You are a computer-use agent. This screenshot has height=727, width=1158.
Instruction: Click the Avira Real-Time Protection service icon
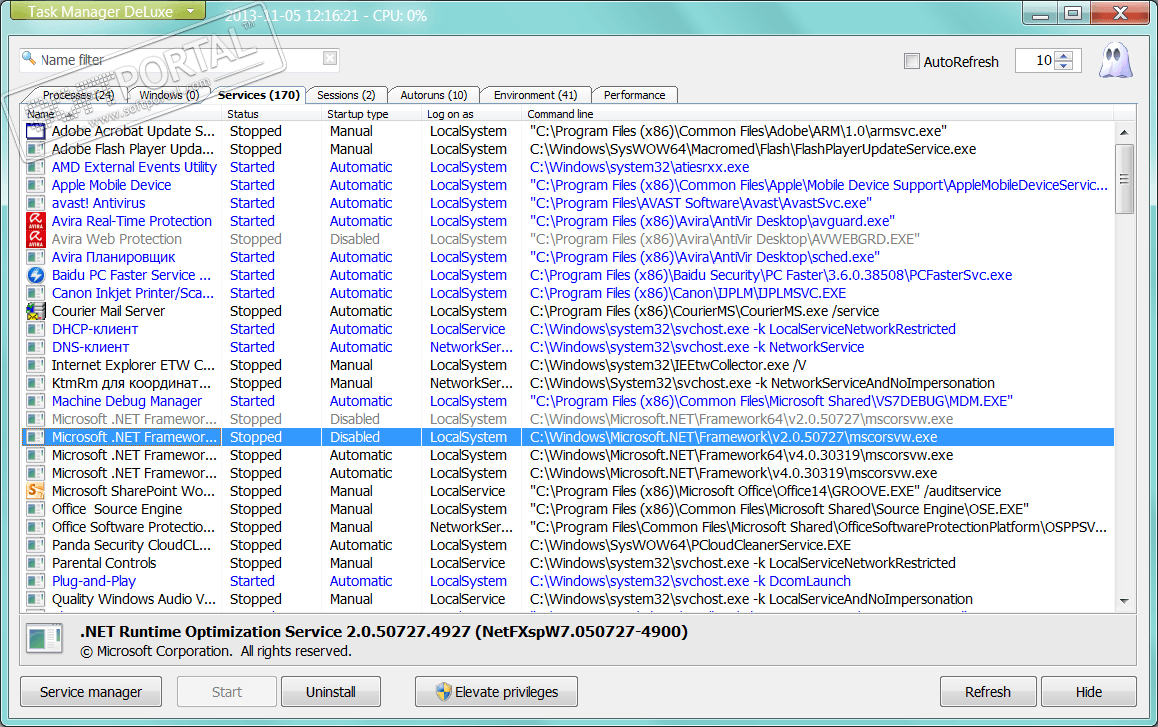[x=35, y=221]
